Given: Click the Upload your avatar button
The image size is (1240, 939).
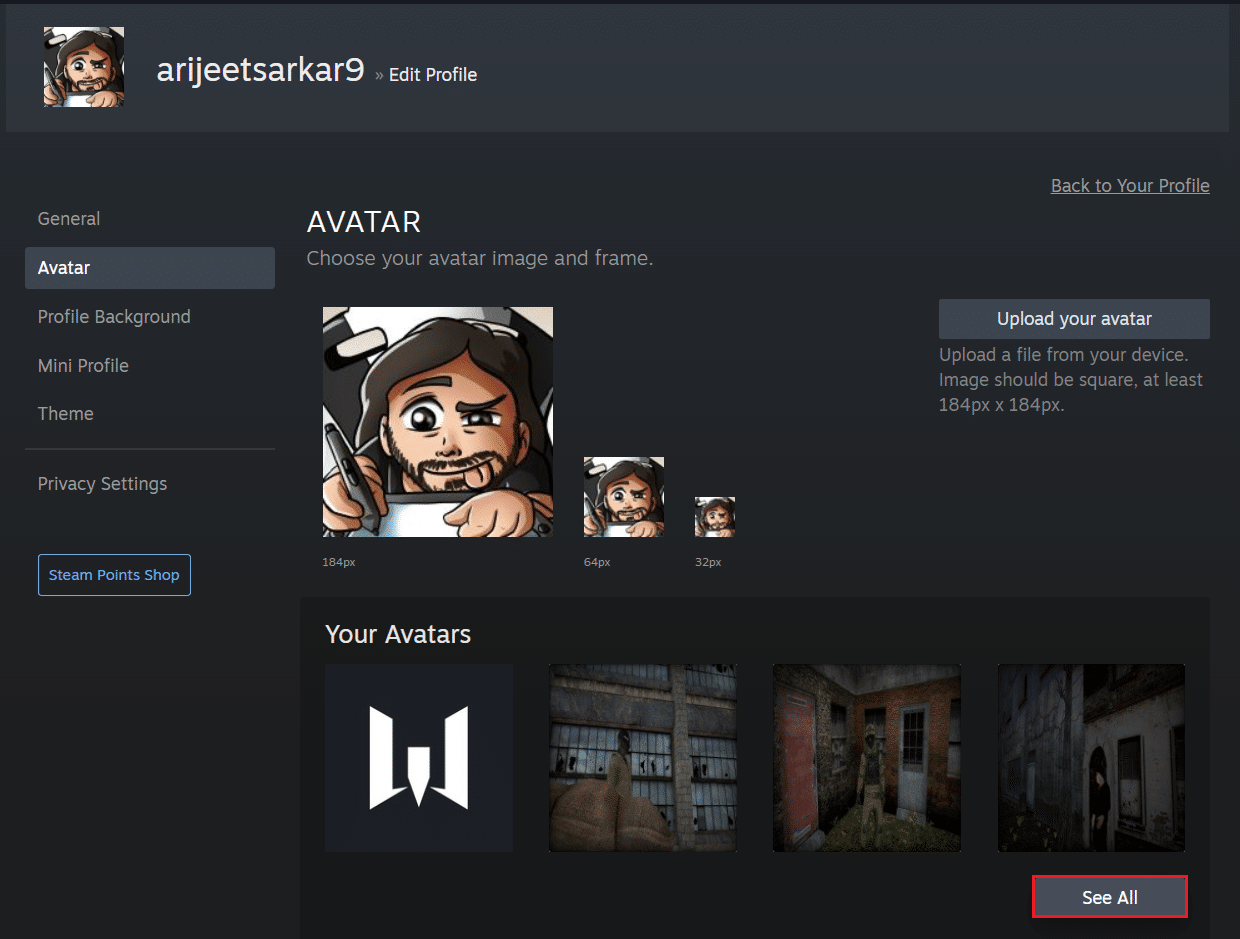Looking at the screenshot, I should [1074, 319].
